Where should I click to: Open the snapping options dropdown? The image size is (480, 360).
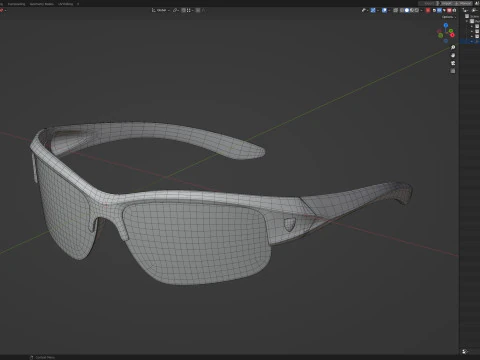coord(190,10)
